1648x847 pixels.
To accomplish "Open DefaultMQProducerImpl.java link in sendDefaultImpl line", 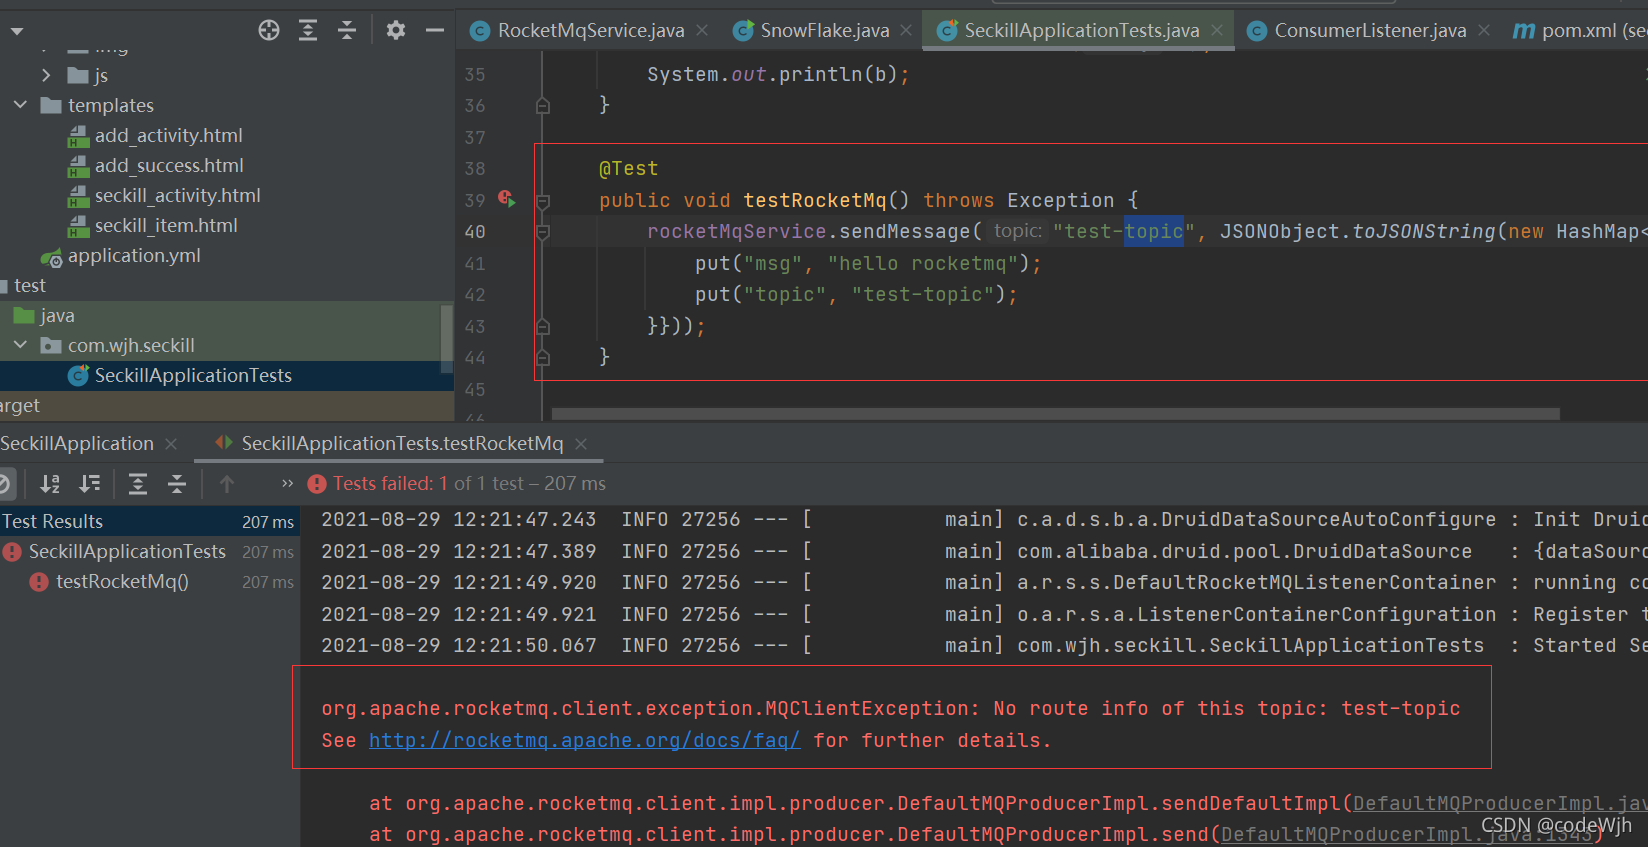I will point(1499,803).
